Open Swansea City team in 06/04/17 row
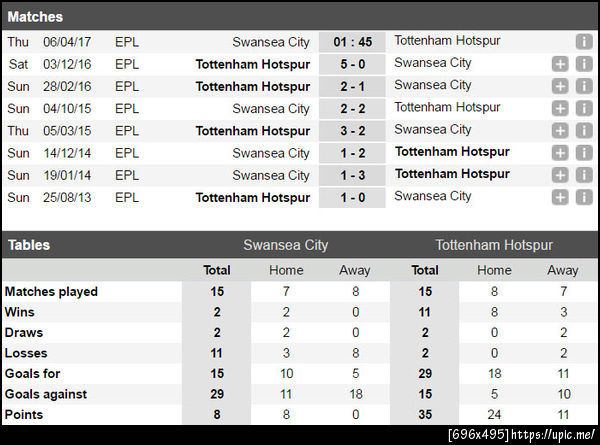 tap(270, 42)
